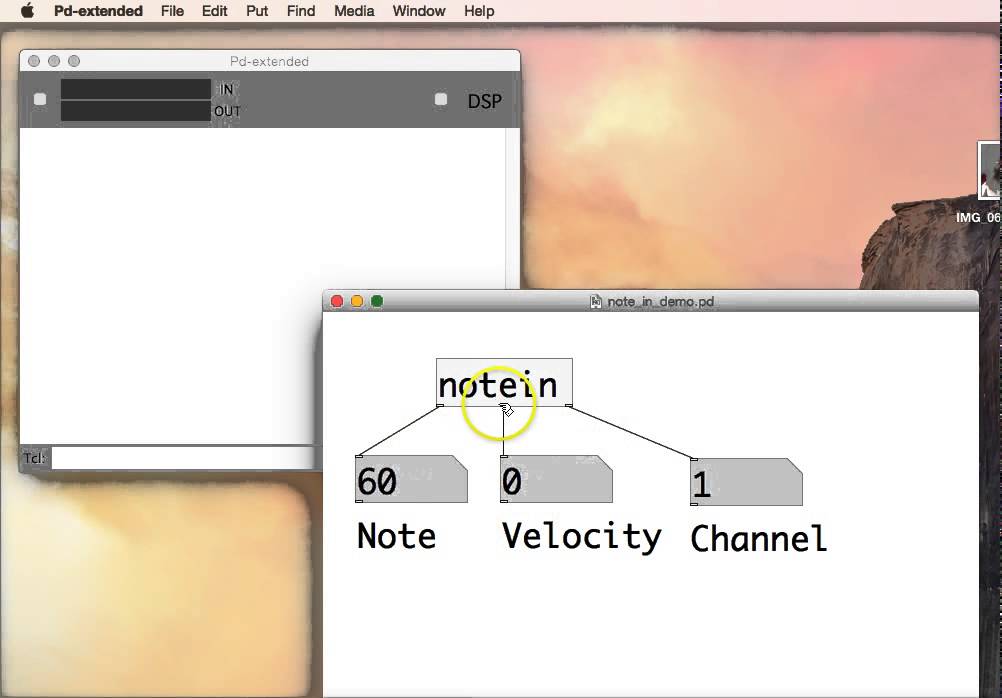Click the notein right outlet
Viewport: 1002px width, 698px height.
click(569, 405)
